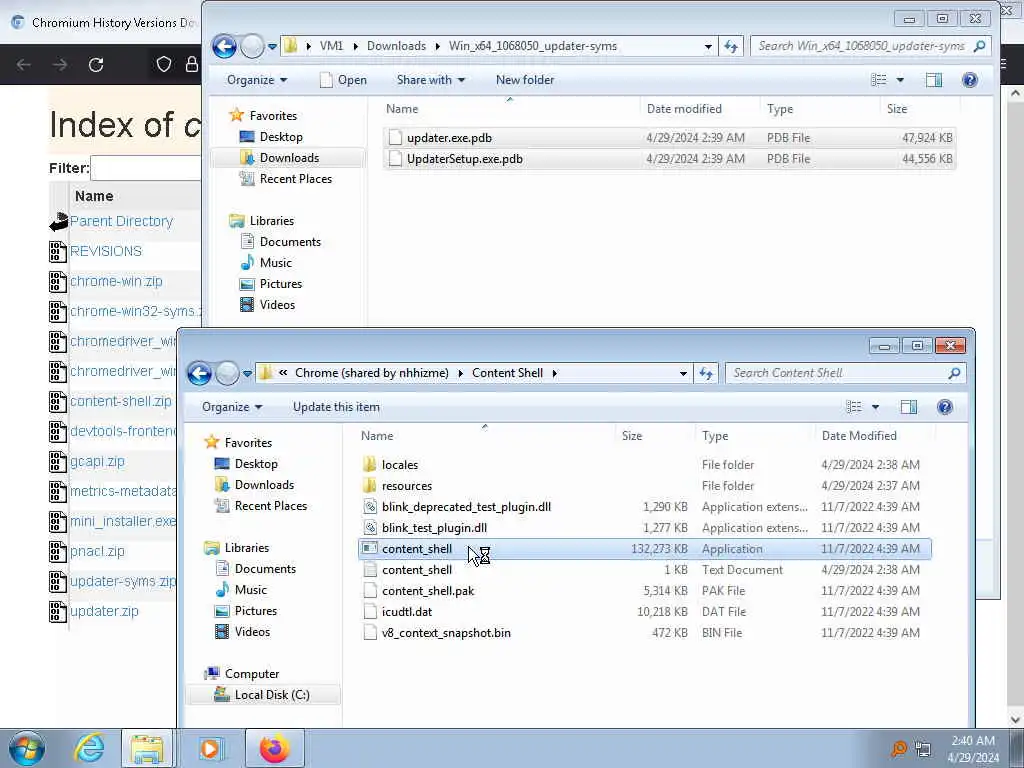1024x768 pixels.
Task: Open Documents library in the Content Shell window
Action: (265, 569)
